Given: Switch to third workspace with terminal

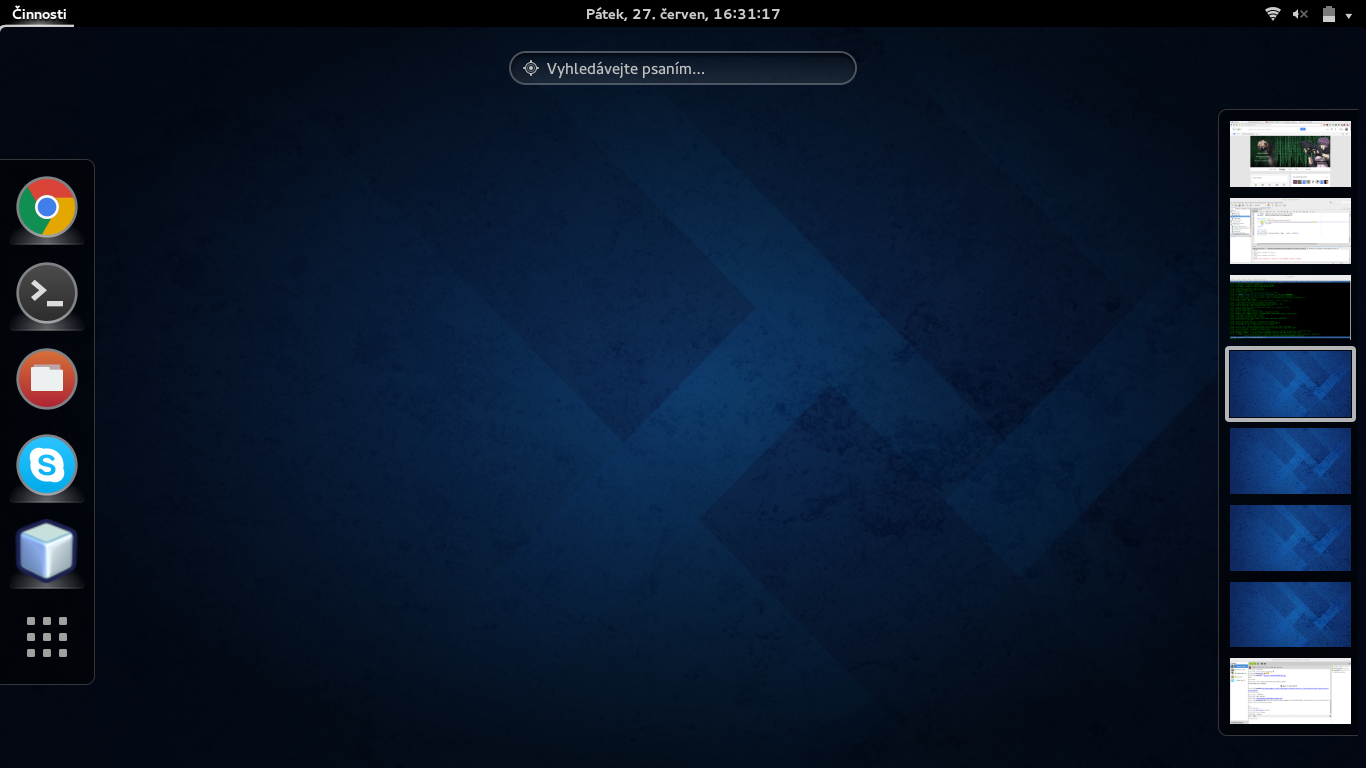Looking at the screenshot, I should tap(1290, 308).
